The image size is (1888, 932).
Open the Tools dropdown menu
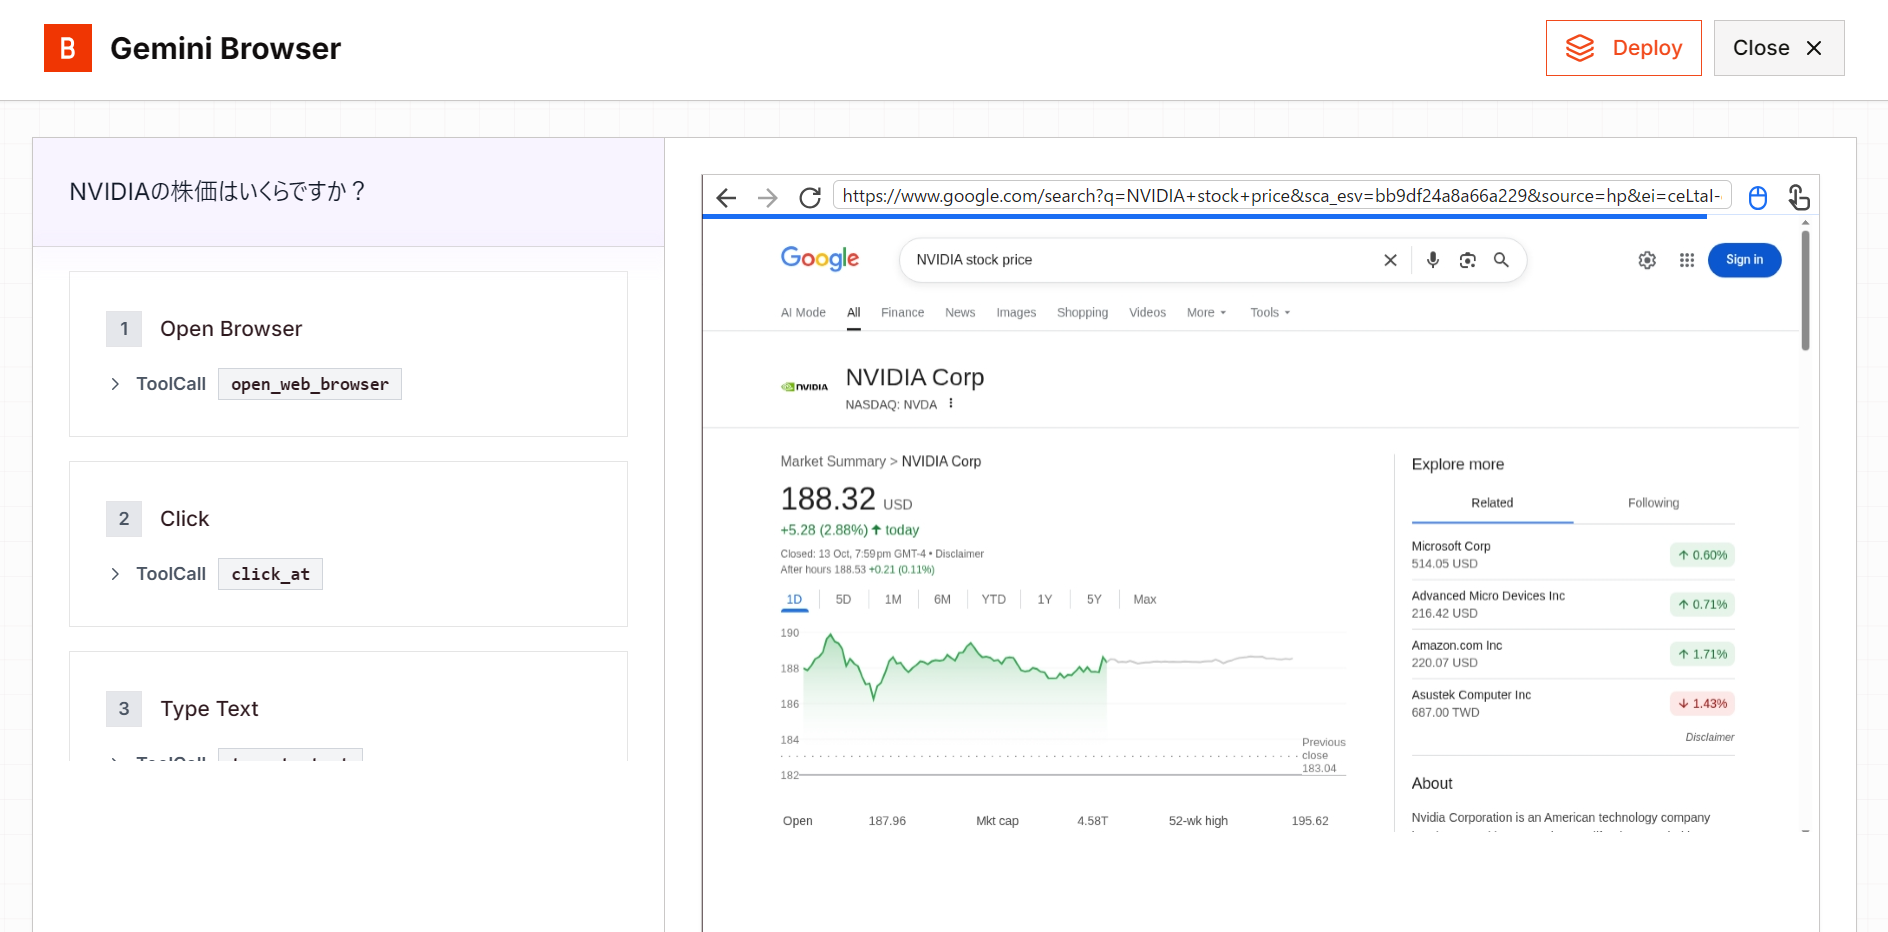[1269, 313]
